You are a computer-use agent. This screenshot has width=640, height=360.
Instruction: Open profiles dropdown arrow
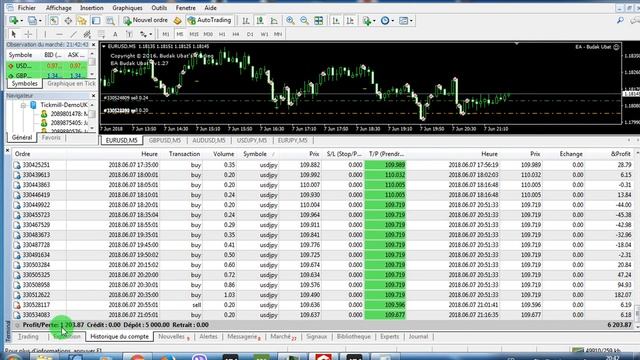click(x=40, y=21)
